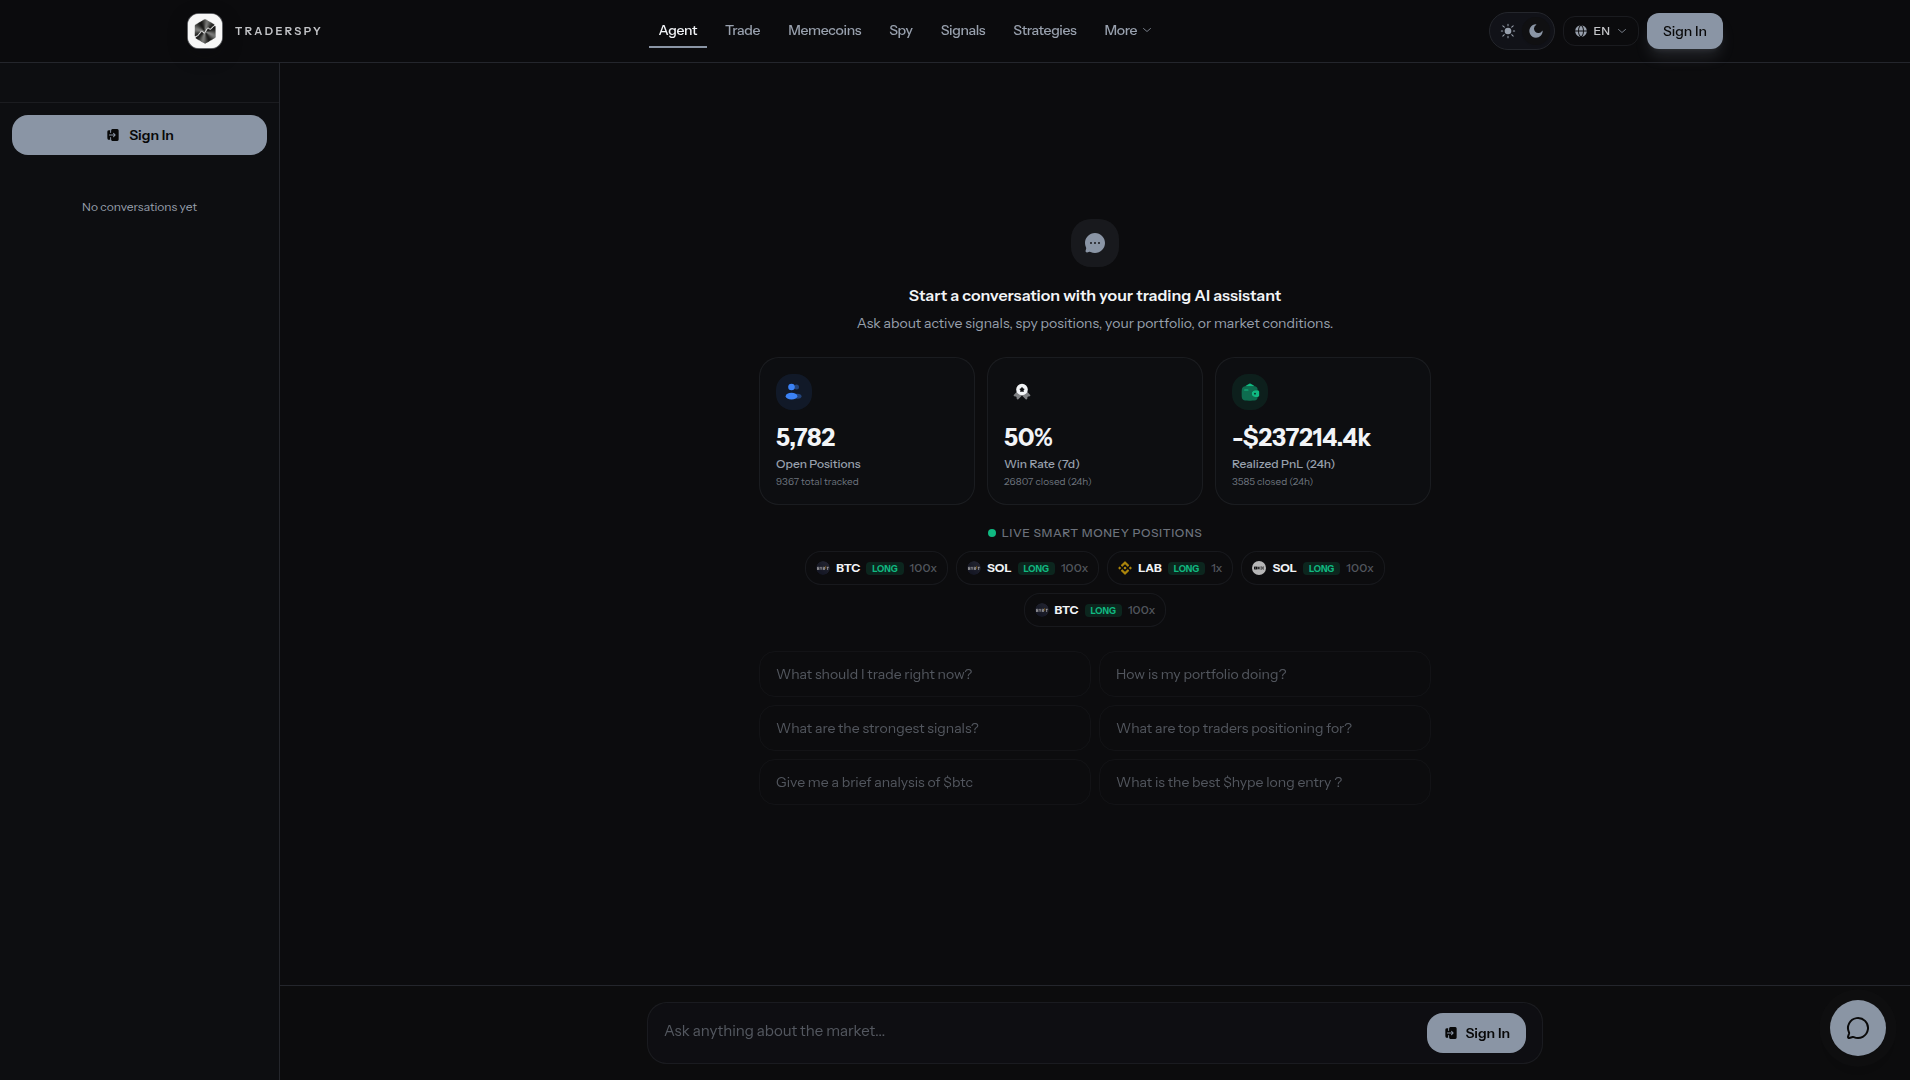Switch to dark theme moon icon
The image size is (1910, 1080).
pos(1536,31)
